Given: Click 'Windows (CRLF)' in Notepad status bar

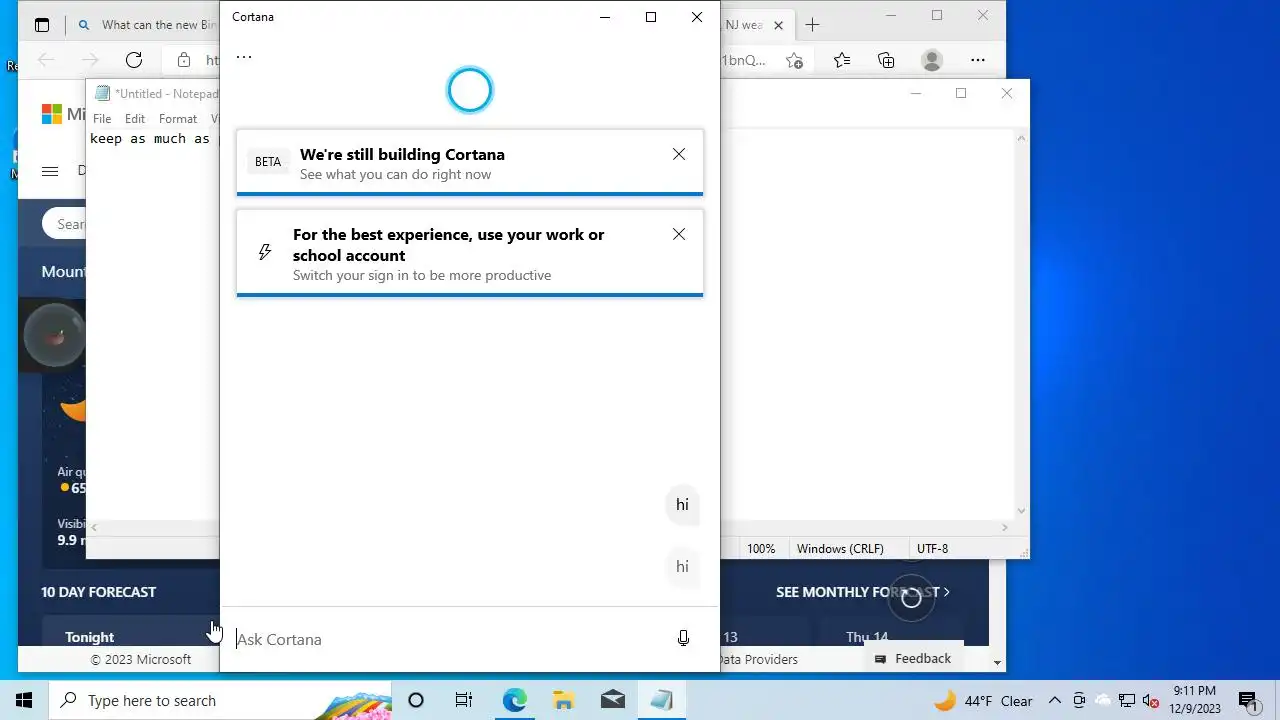Looking at the screenshot, I should point(840,549).
